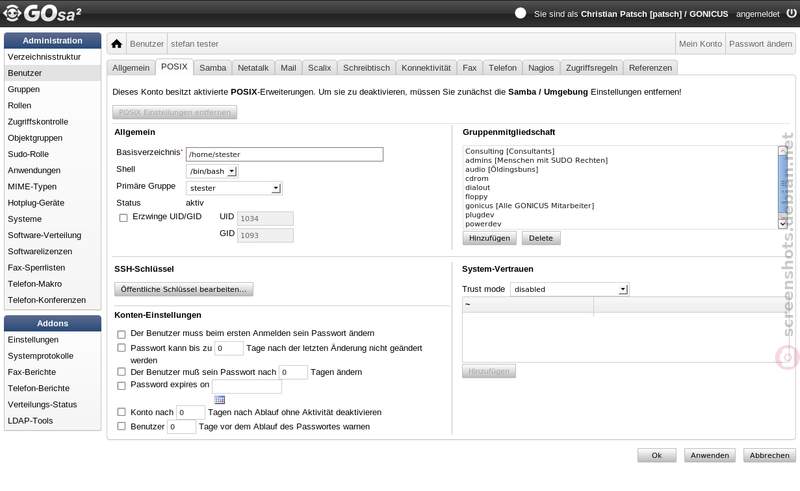Click 'Passwort ändern' link
Image resolution: width=800 pixels, height=491 pixels.
[760, 44]
